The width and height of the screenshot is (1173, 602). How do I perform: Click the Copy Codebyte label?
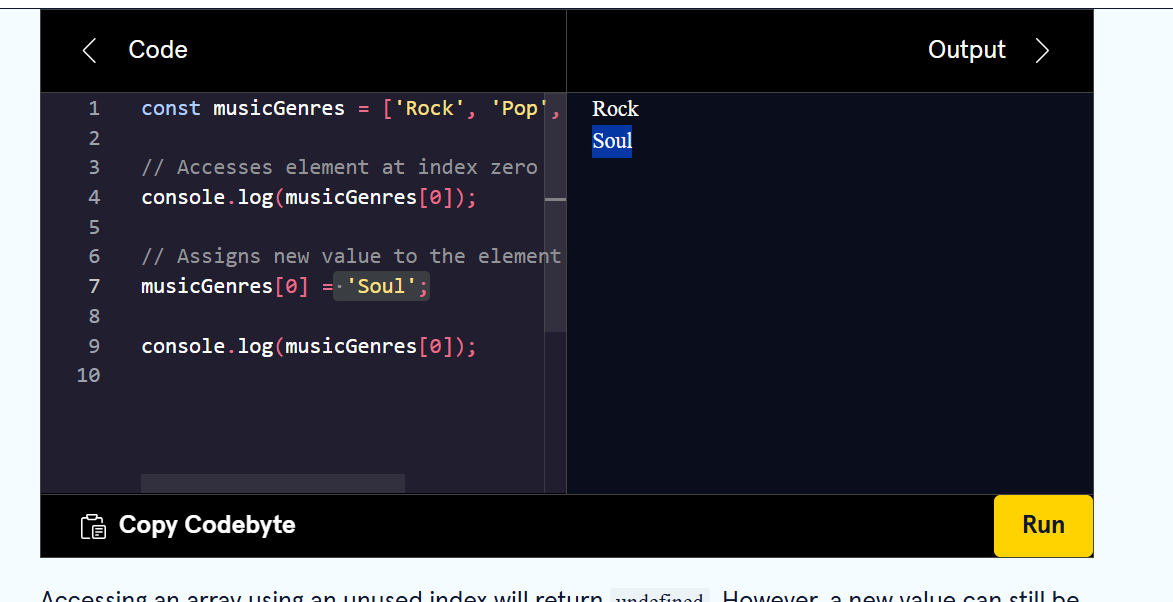tap(207, 525)
